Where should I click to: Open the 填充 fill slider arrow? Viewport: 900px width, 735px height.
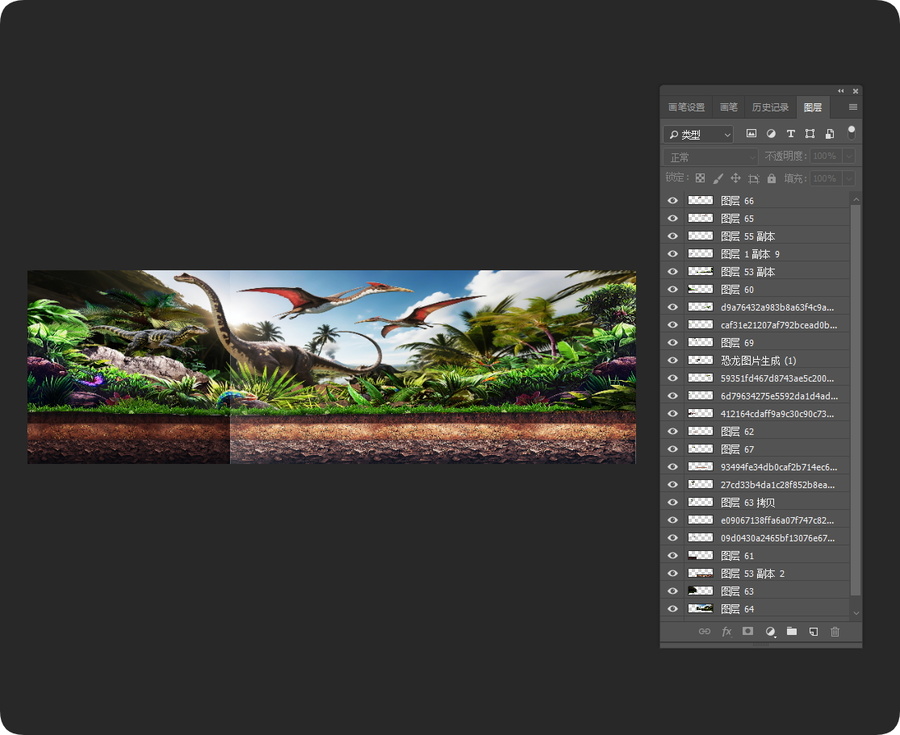click(849, 178)
